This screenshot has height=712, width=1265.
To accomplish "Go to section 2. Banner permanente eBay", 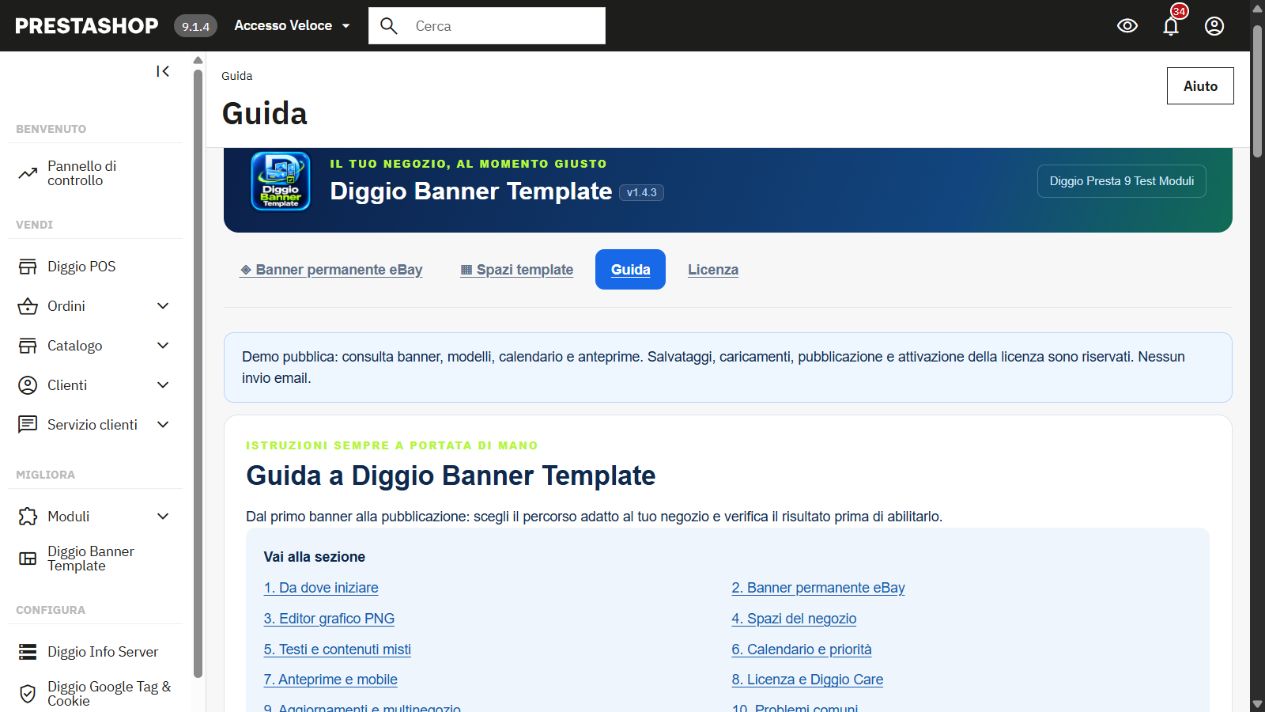I will (x=818, y=588).
